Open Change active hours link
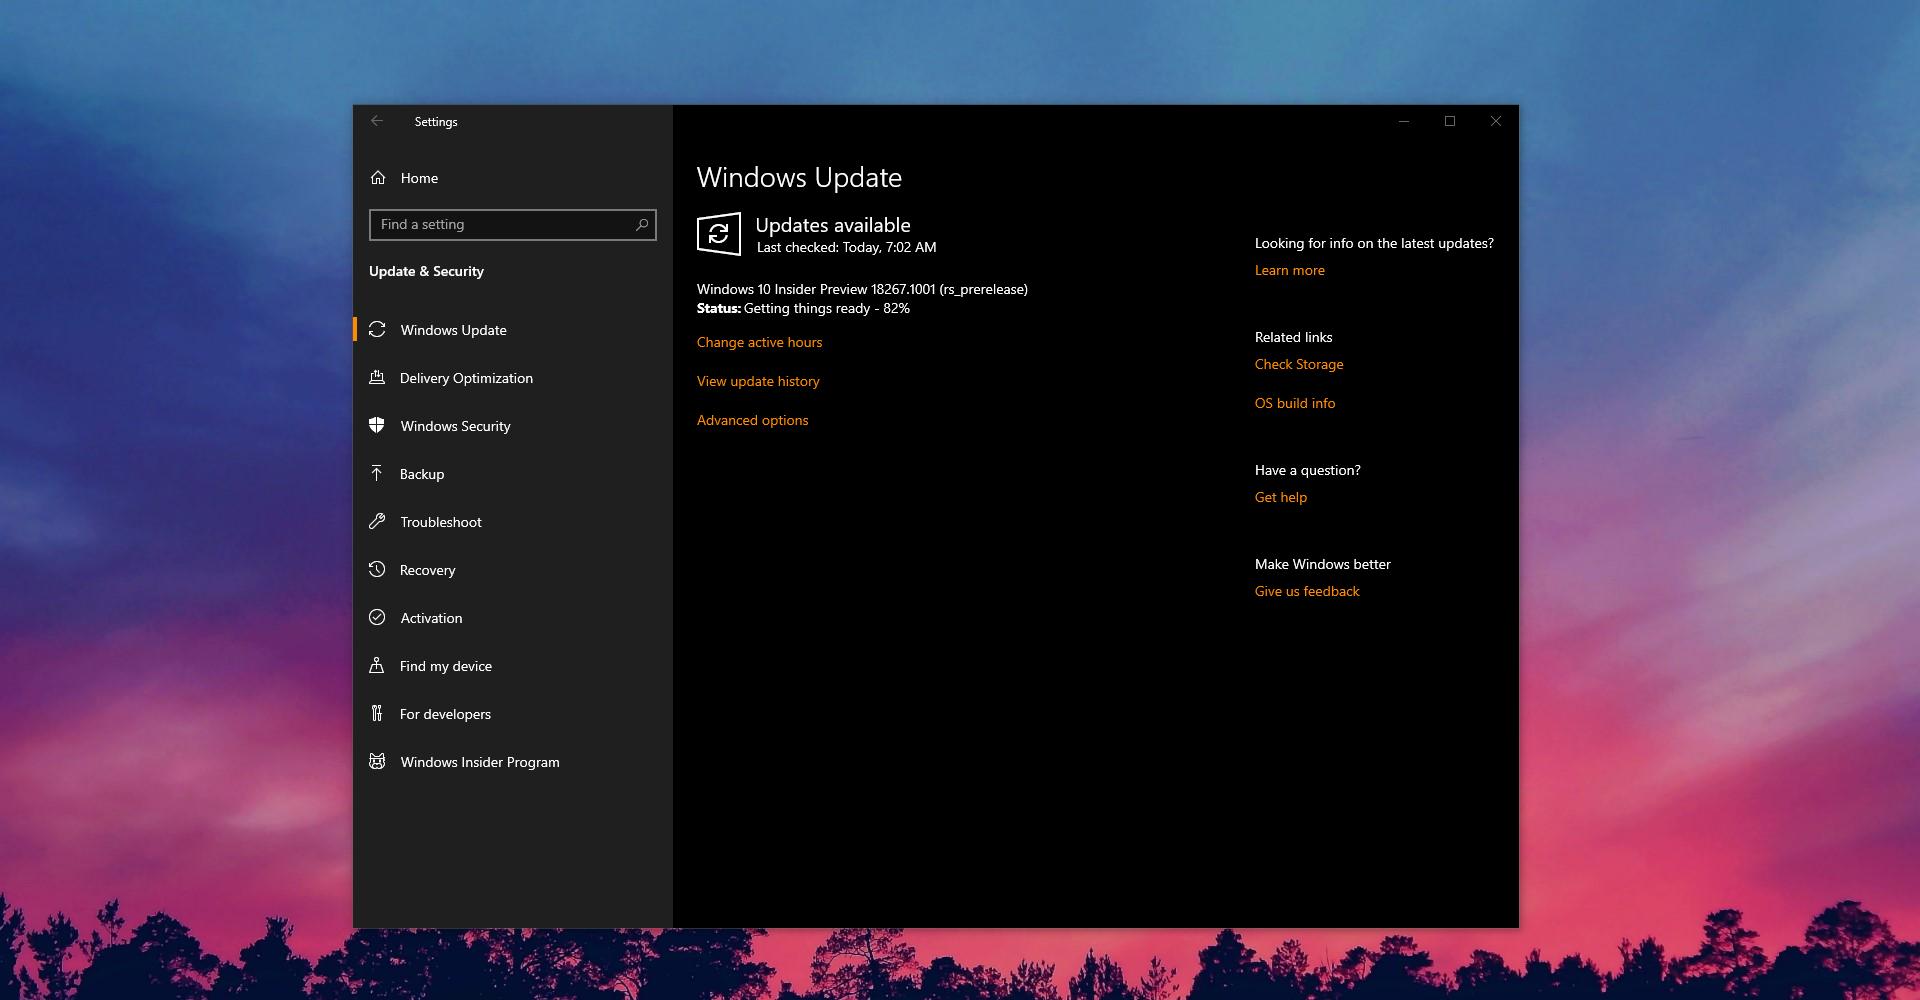1920x1000 pixels. click(x=759, y=342)
